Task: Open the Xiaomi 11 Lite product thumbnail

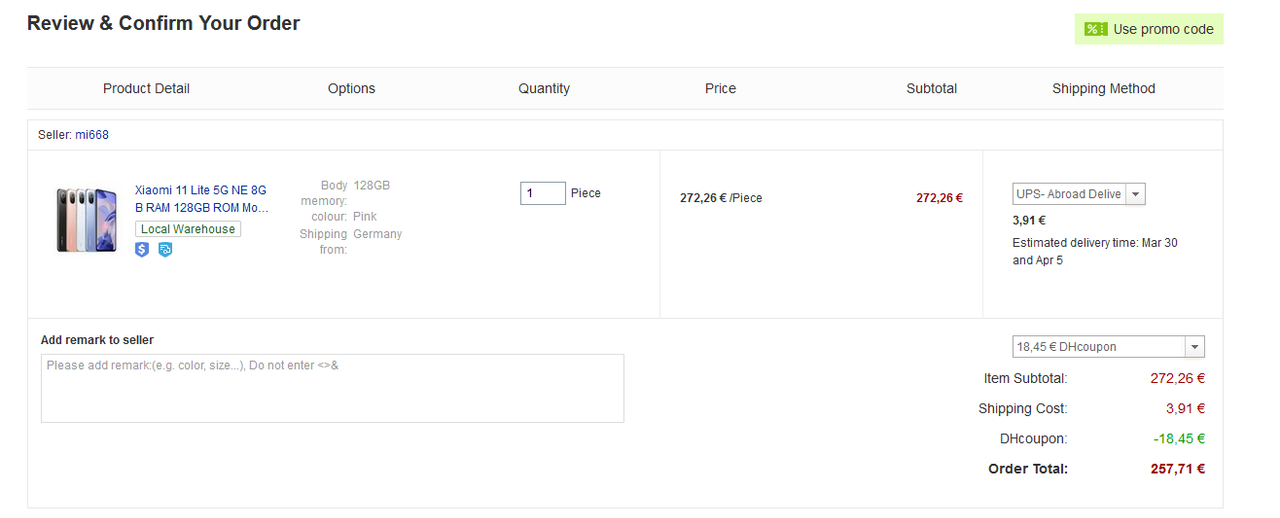Action: 86,219
